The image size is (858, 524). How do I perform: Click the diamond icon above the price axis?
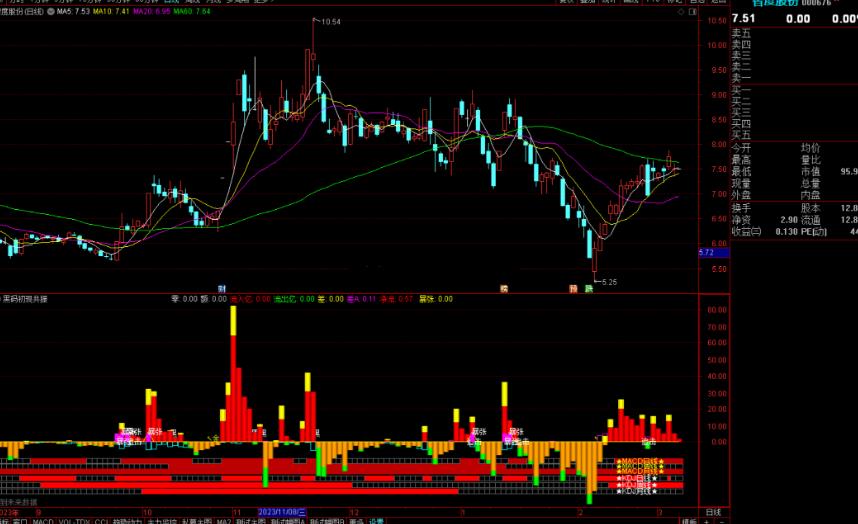pos(681,11)
